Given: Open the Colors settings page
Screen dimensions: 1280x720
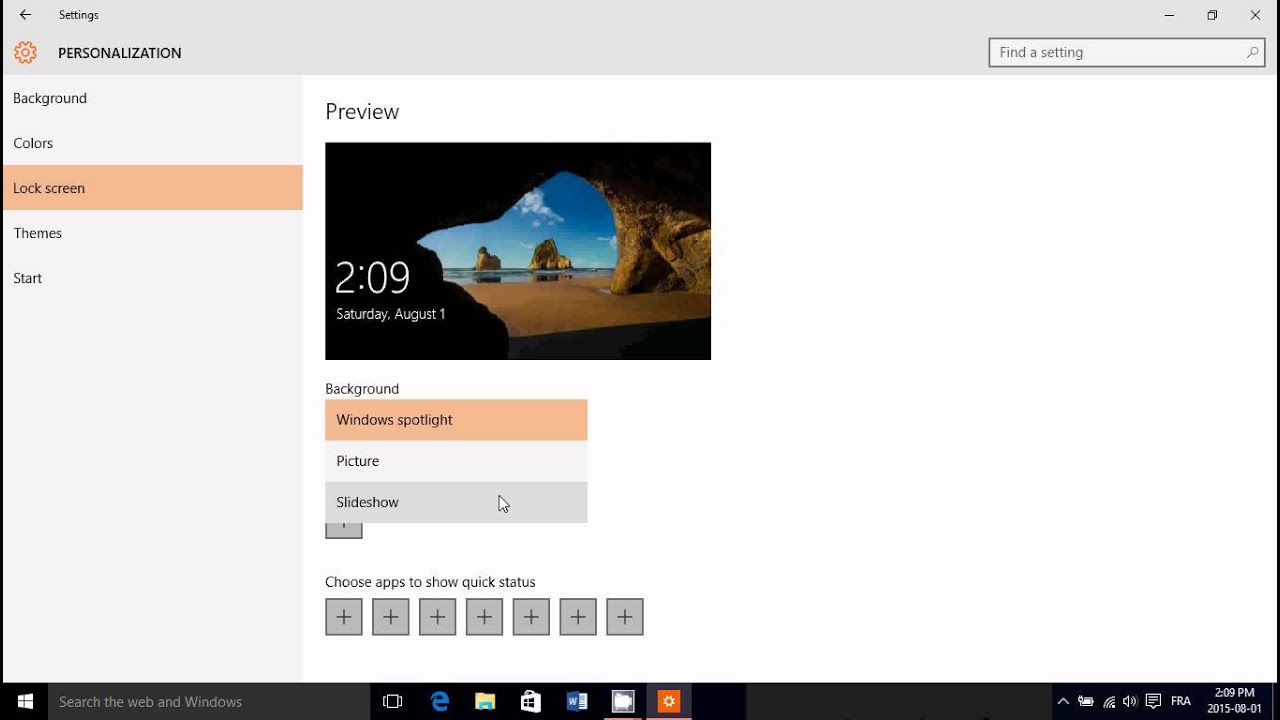Looking at the screenshot, I should click(152, 143).
